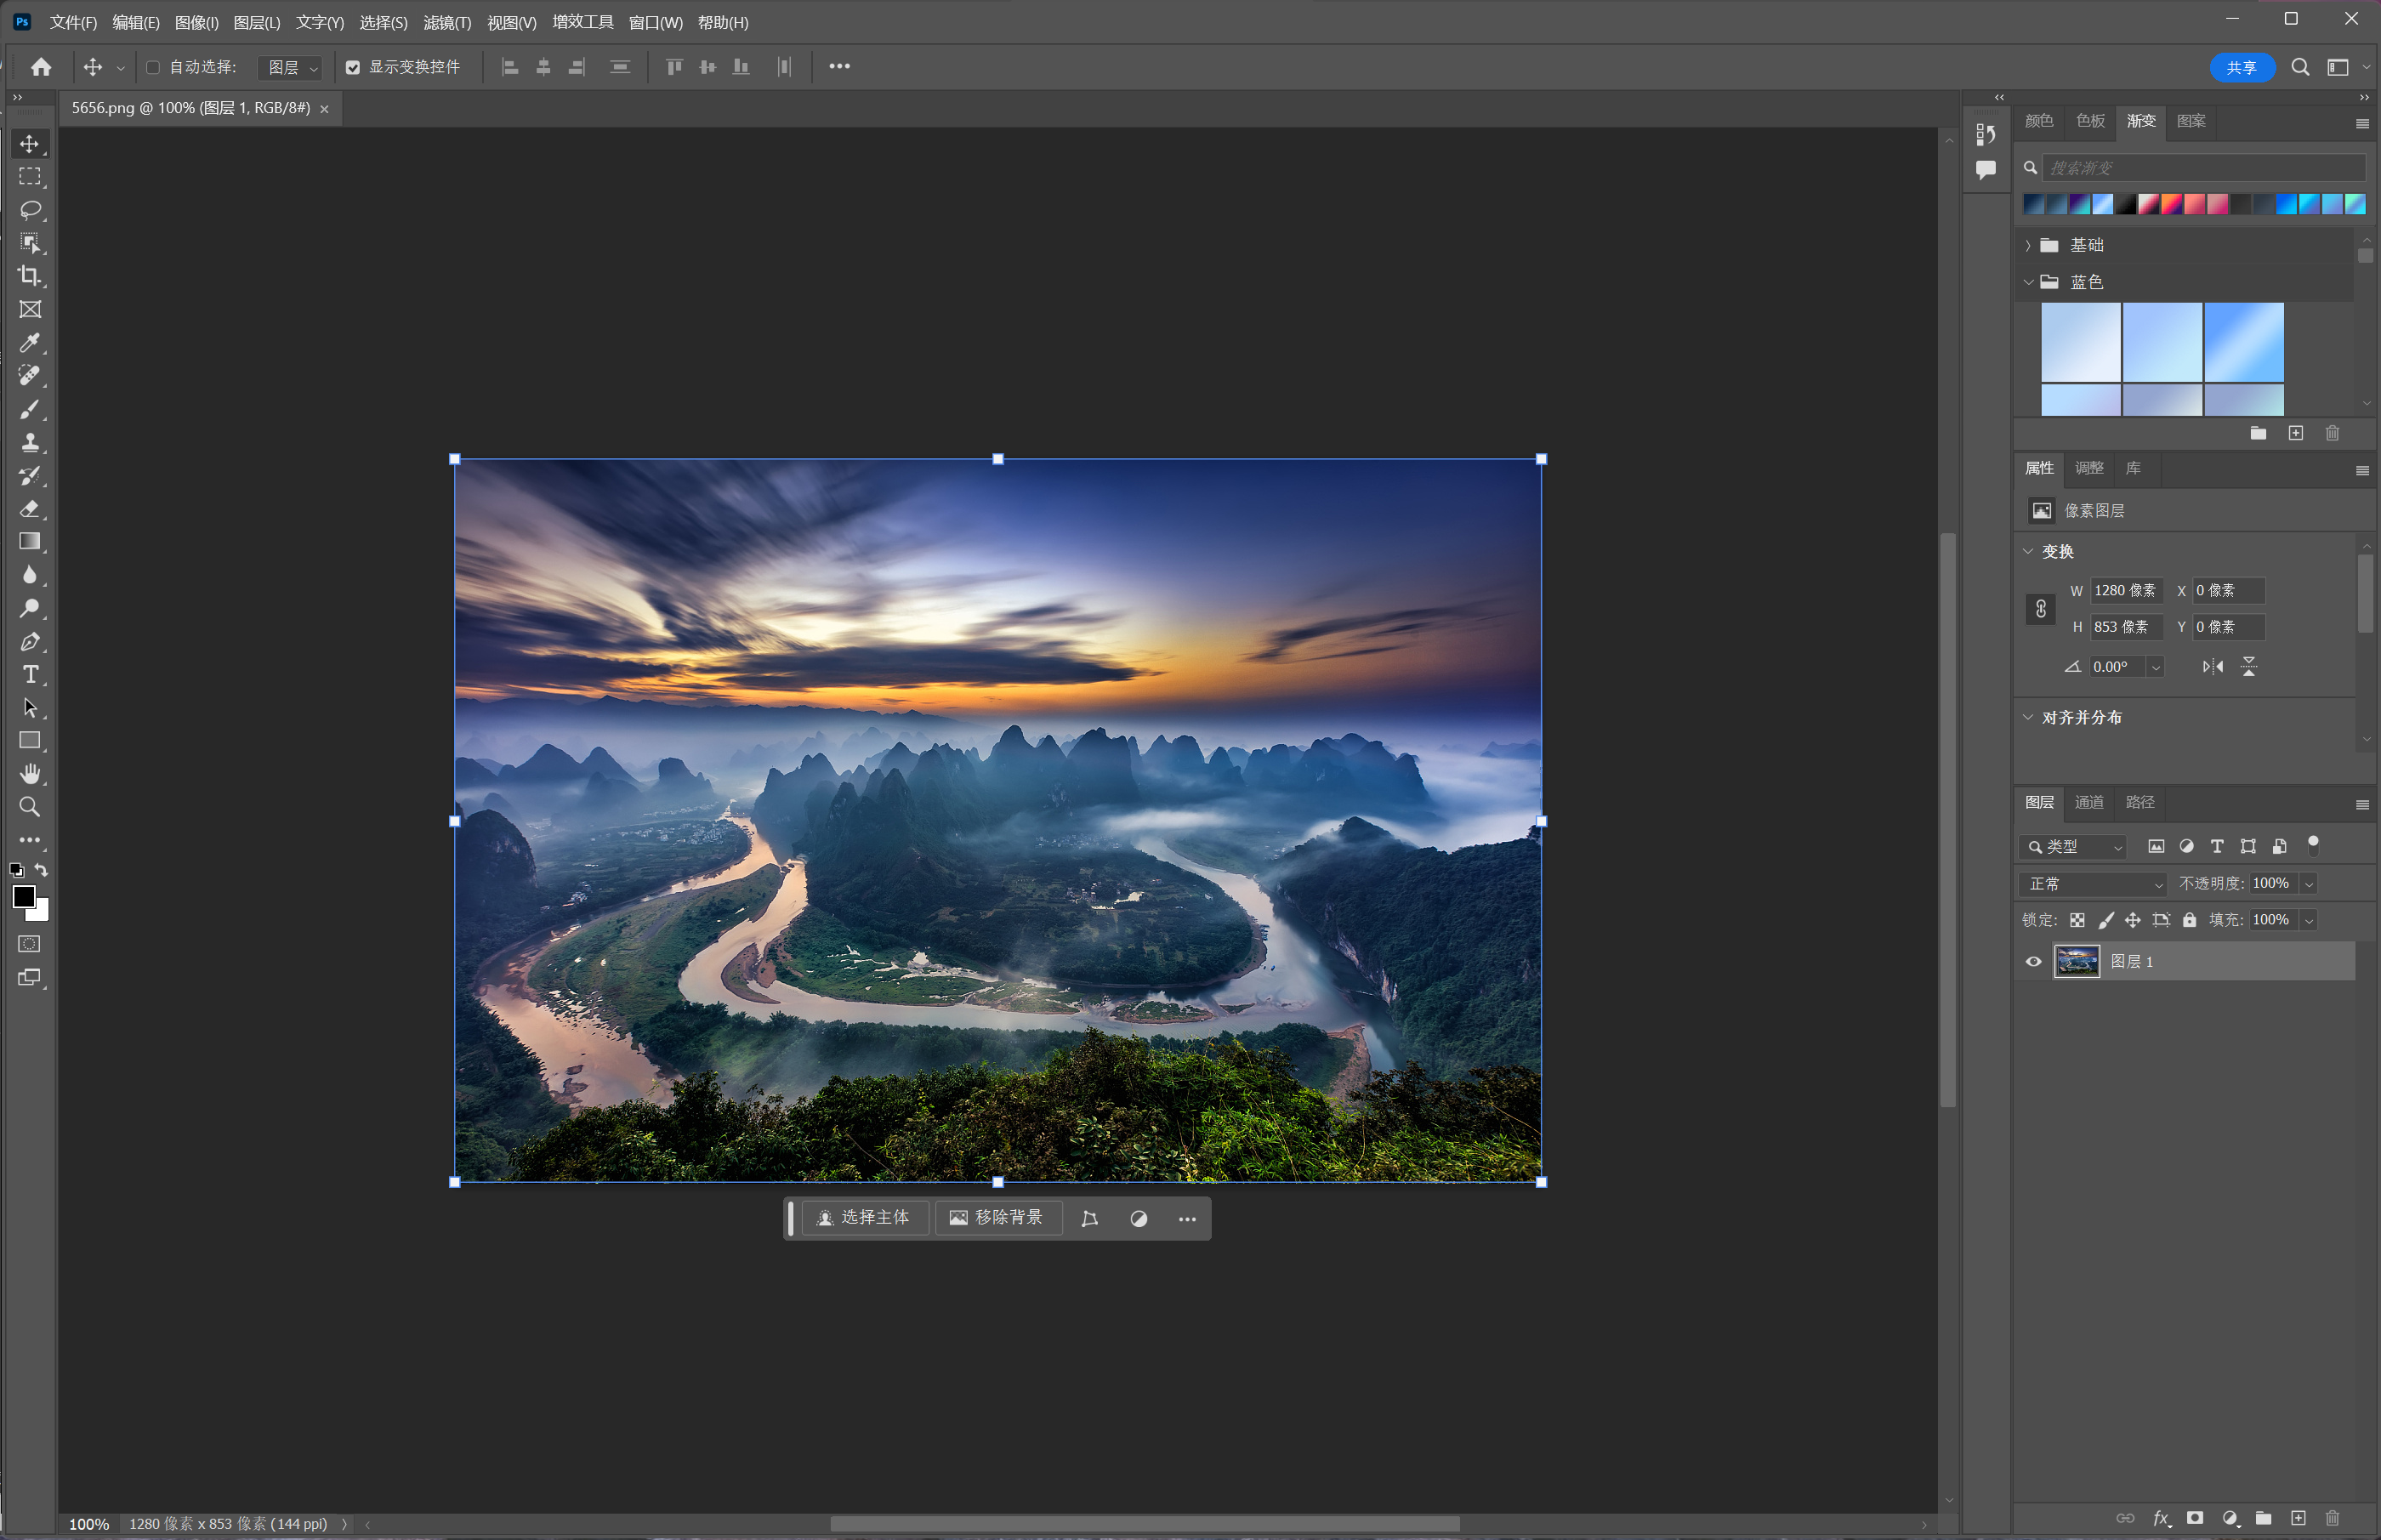Click the 图层 1 layer thumbnail
The width and height of the screenshot is (2381, 1540).
(x=2077, y=962)
